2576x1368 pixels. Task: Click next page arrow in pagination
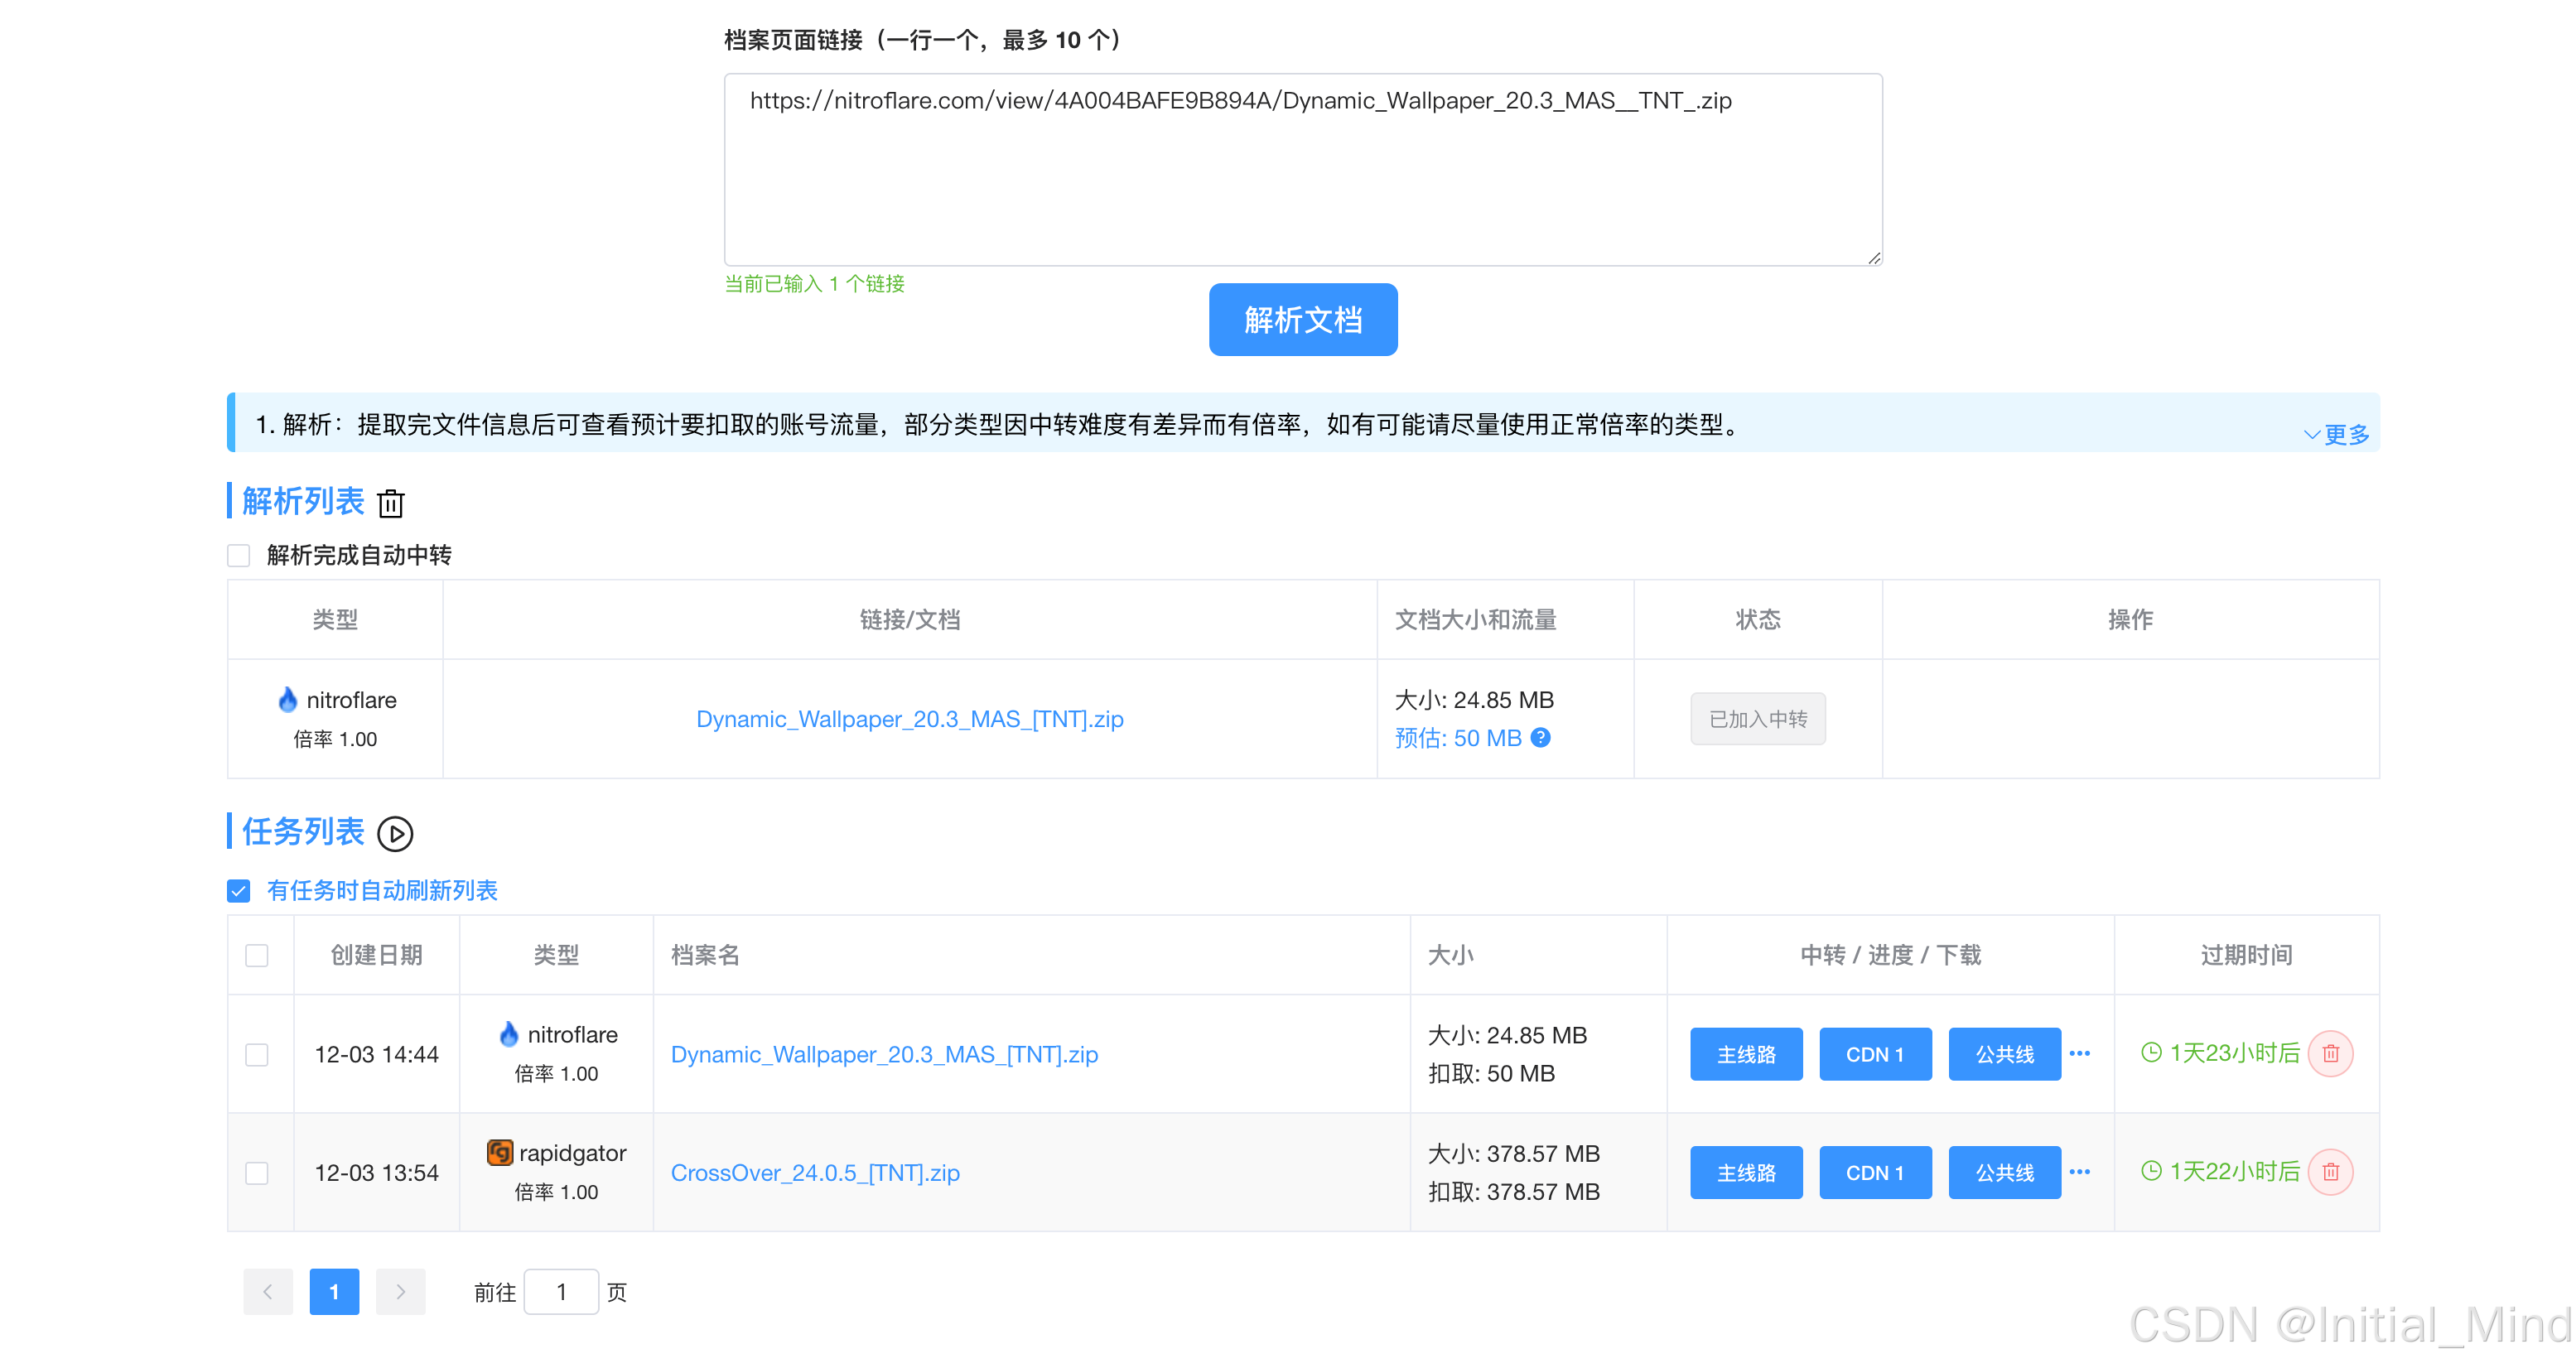(x=400, y=1291)
